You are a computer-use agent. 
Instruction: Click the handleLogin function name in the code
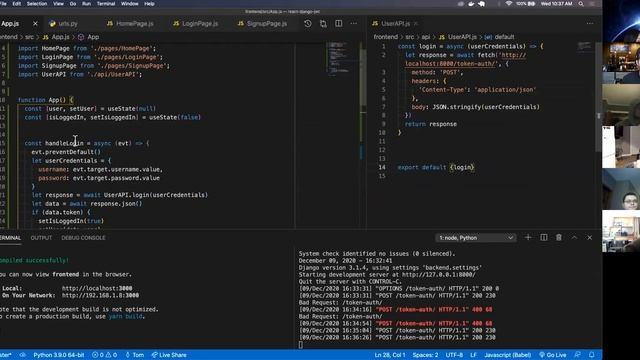tap(64, 143)
